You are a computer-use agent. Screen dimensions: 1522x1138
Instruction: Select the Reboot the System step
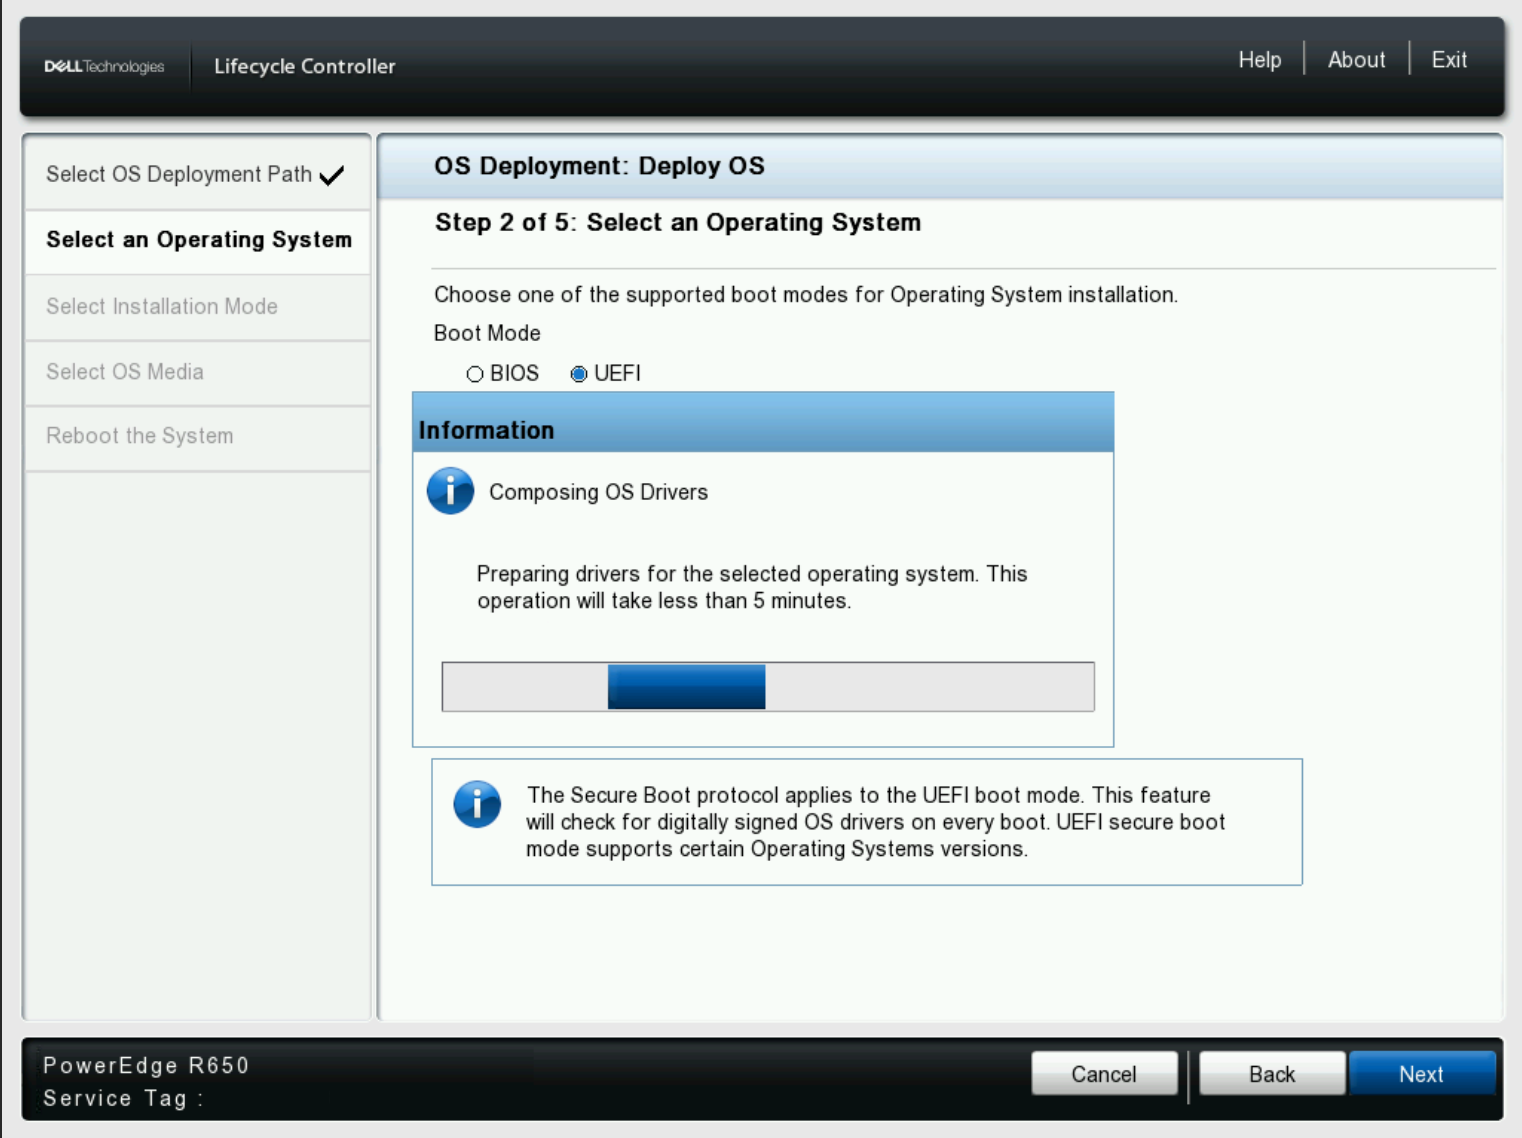(139, 435)
